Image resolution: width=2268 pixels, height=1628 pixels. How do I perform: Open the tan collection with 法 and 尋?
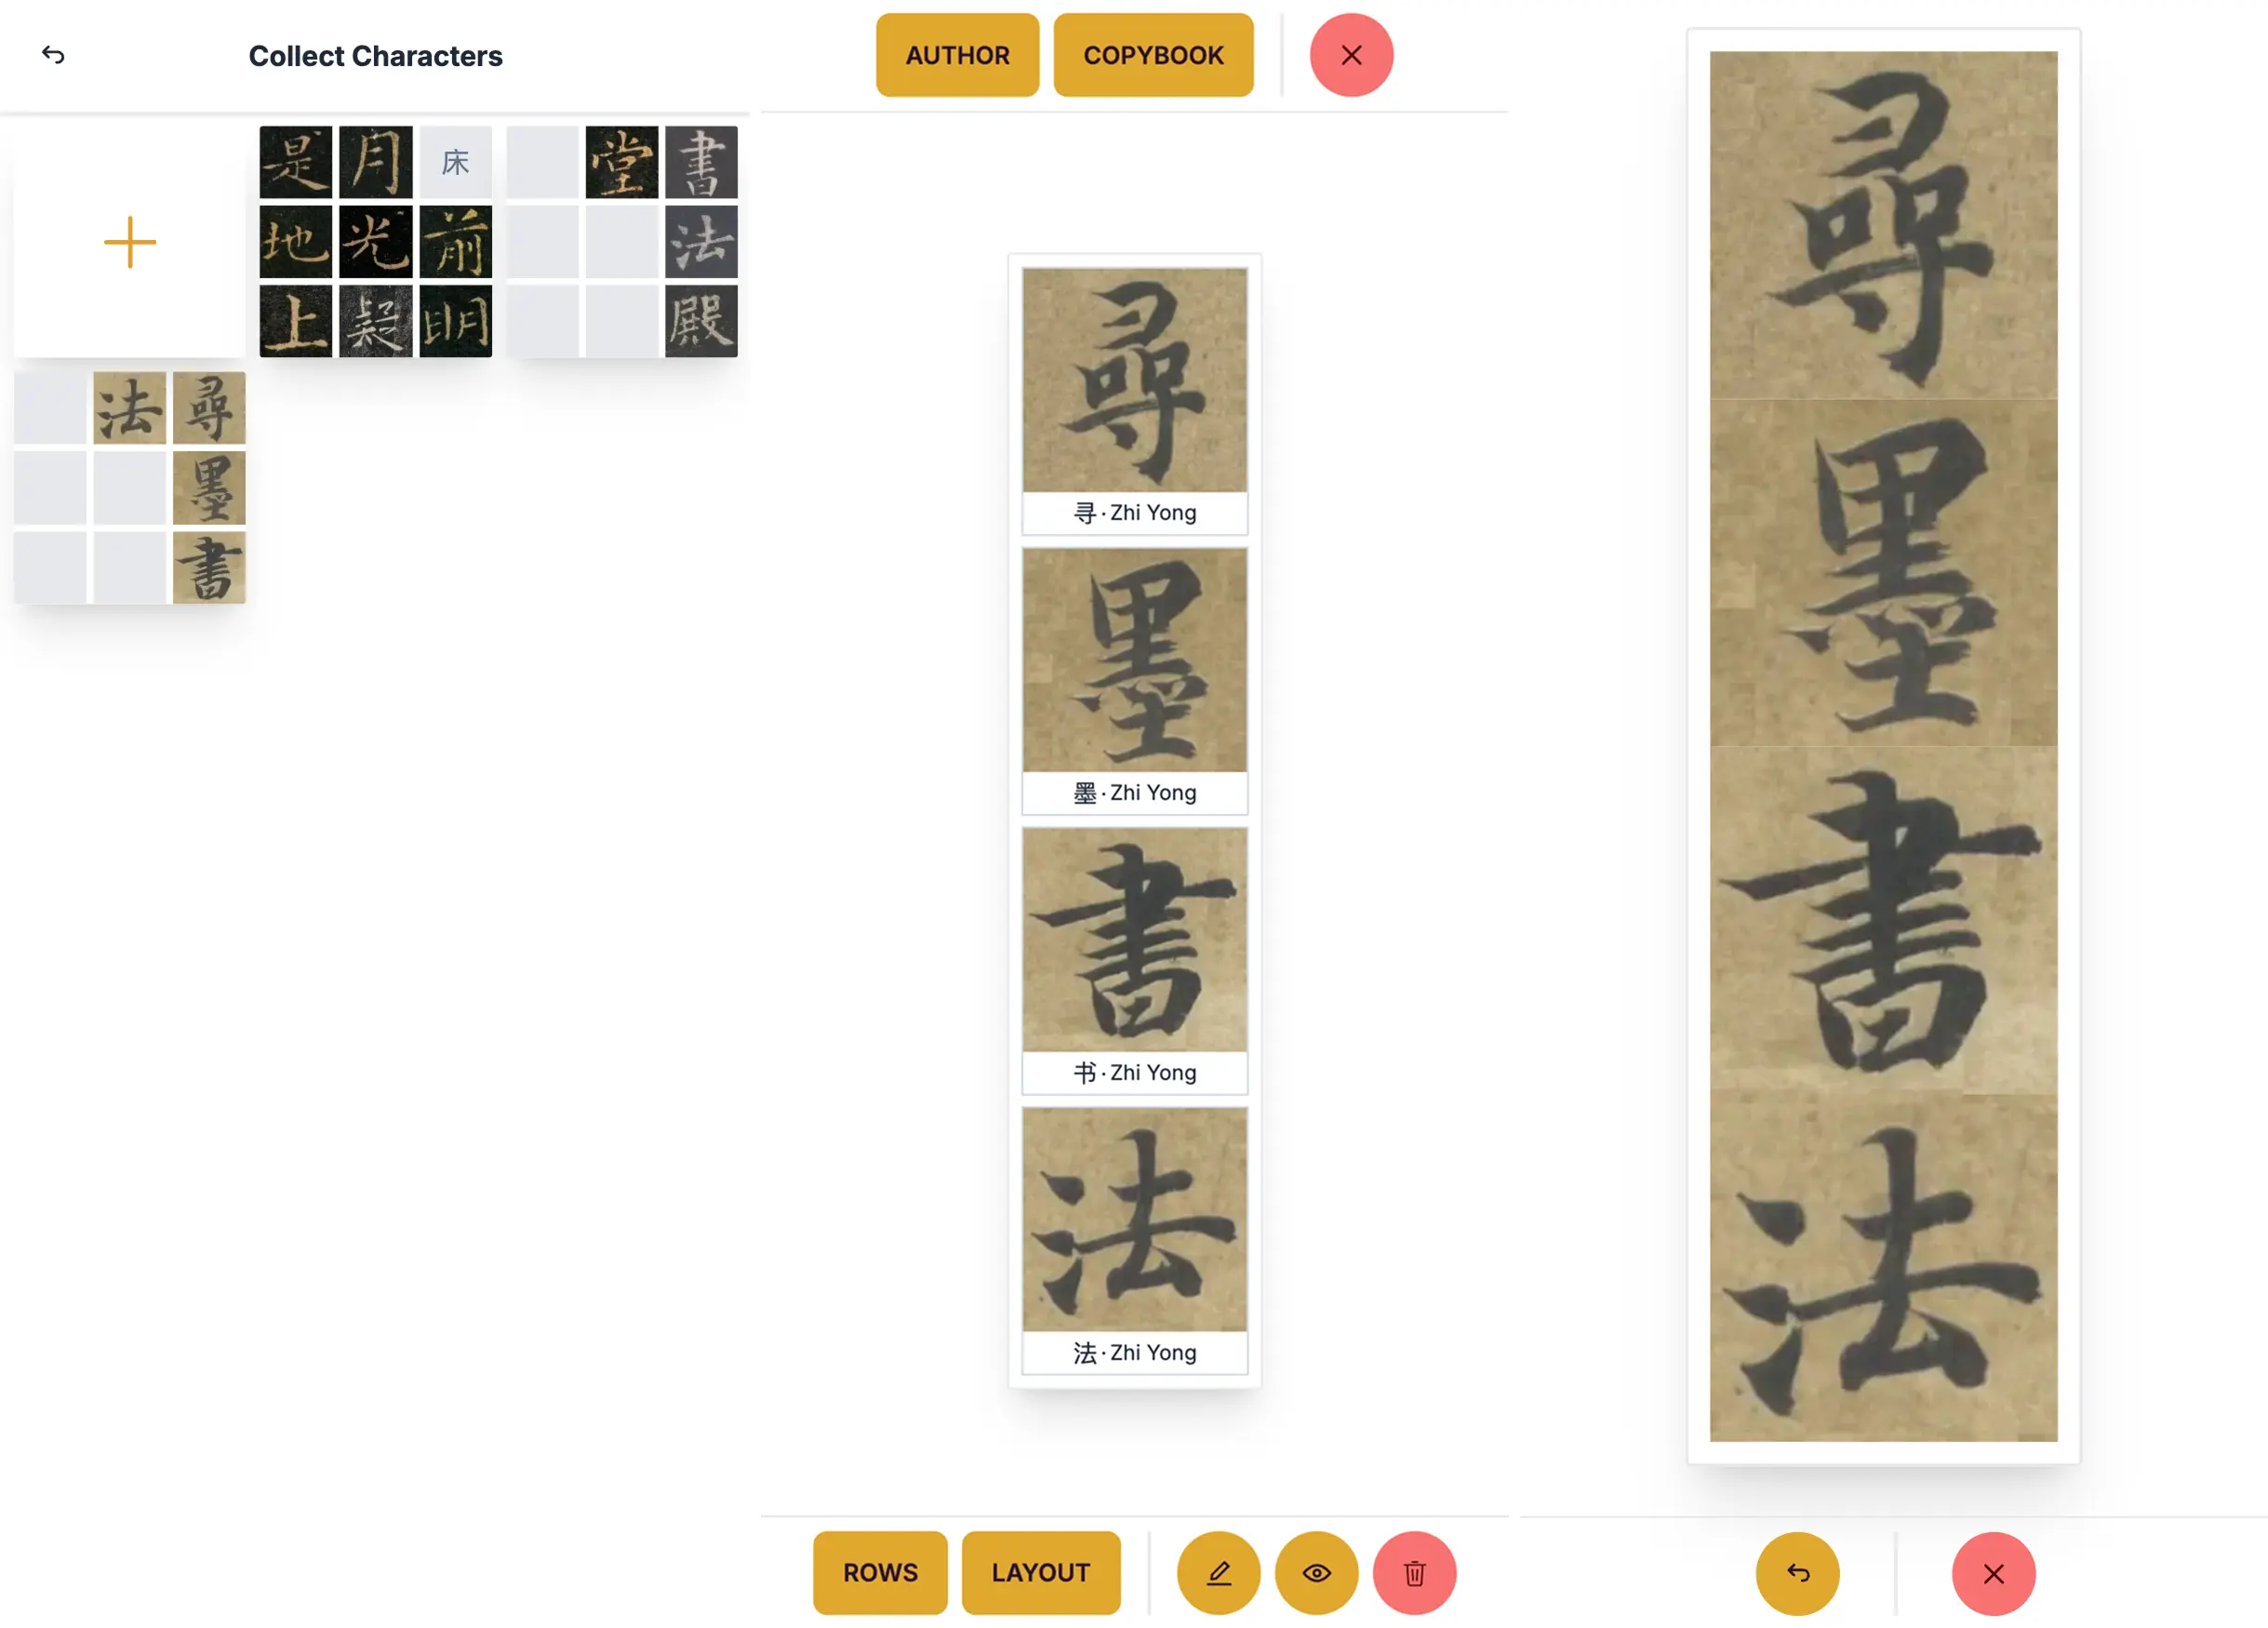click(130, 488)
